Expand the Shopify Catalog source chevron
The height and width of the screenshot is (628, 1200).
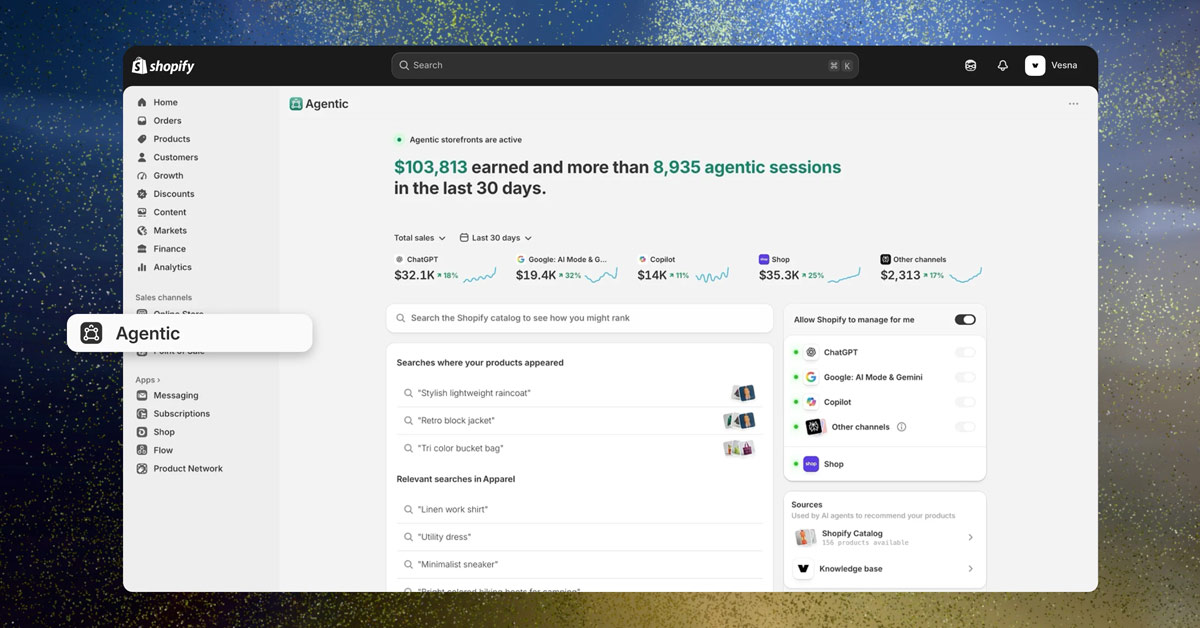(971, 538)
